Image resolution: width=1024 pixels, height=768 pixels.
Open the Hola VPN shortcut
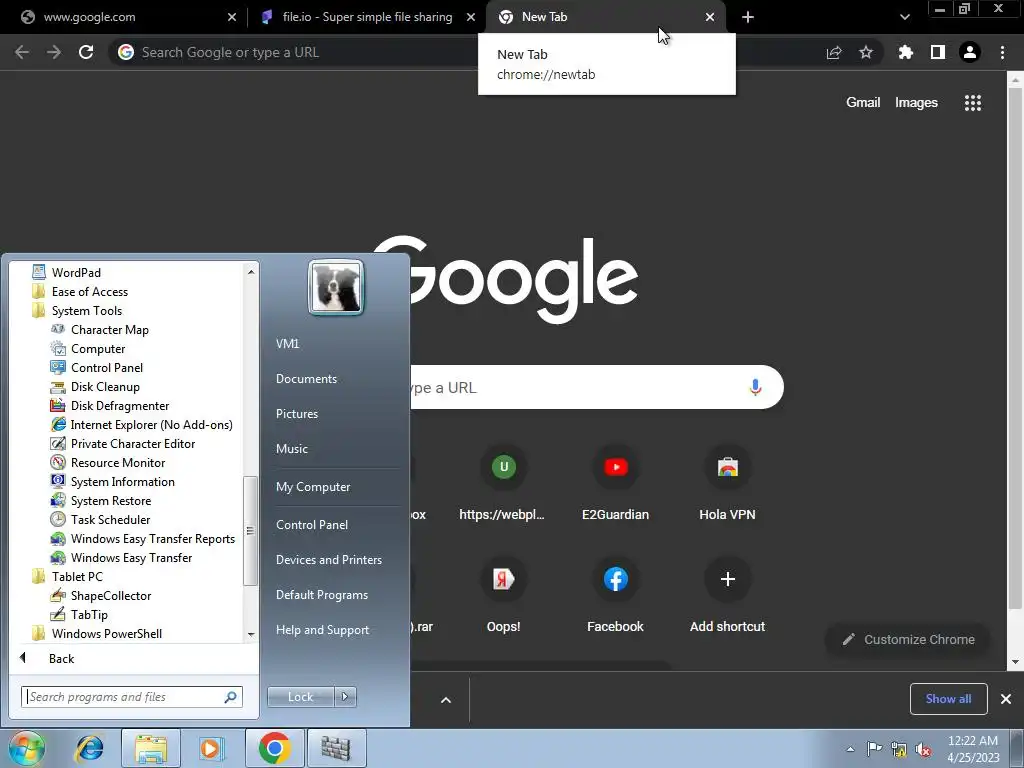(728, 485)
